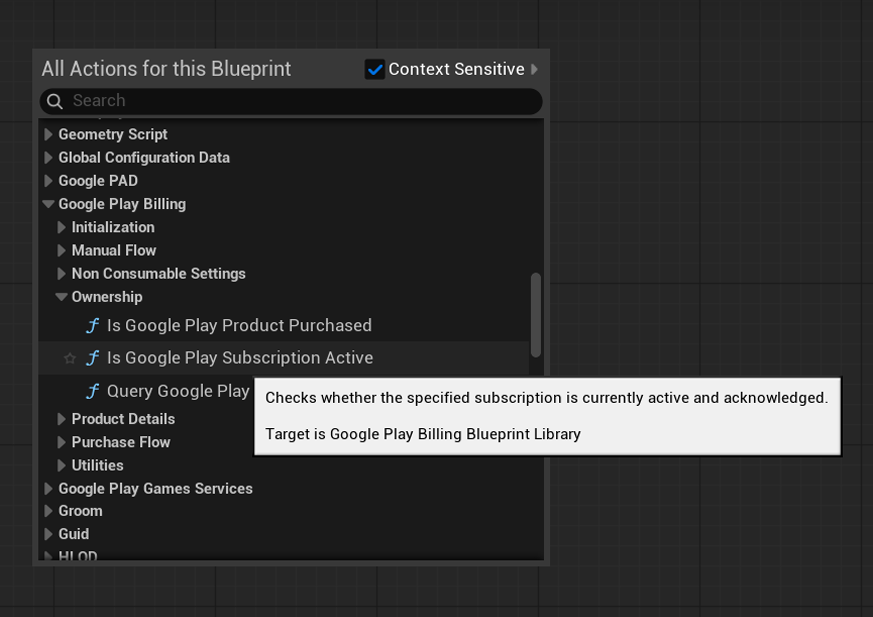Click the action list scrollbar thumb
The height and width of the screenshot is (617, 873).
point(536,315)
